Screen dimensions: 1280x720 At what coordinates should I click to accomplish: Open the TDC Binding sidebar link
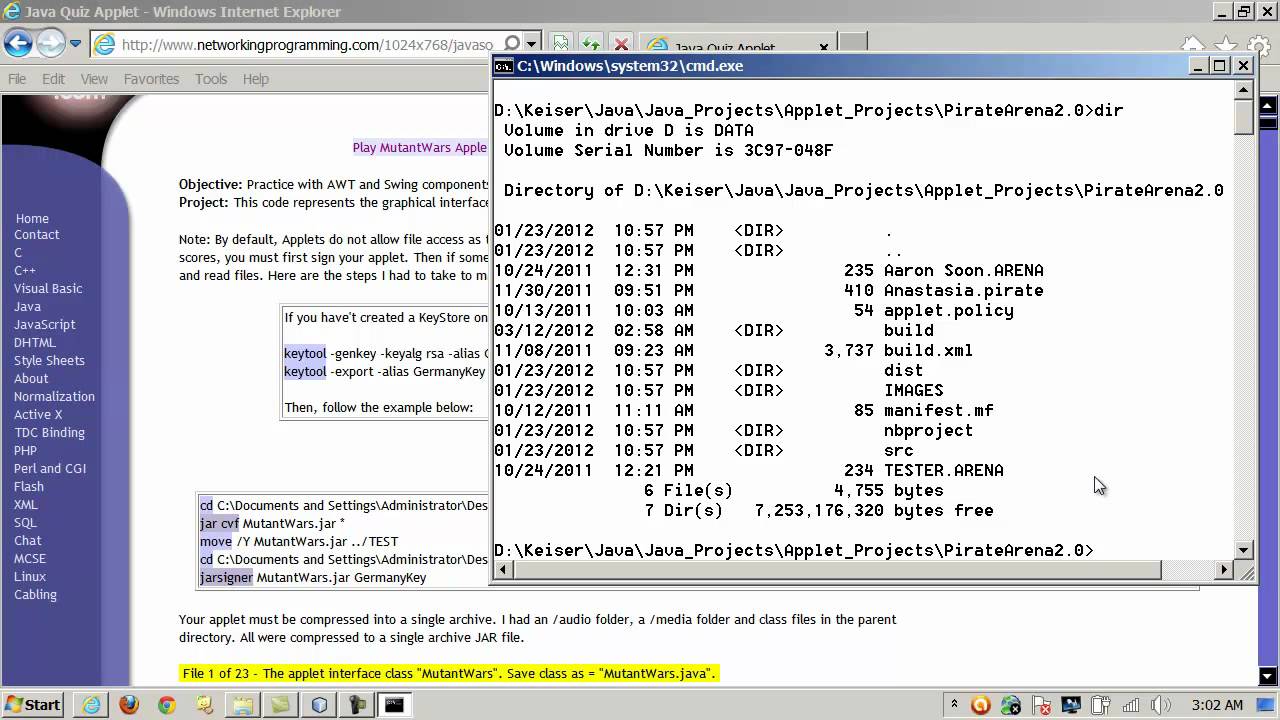tap(49, 432)
